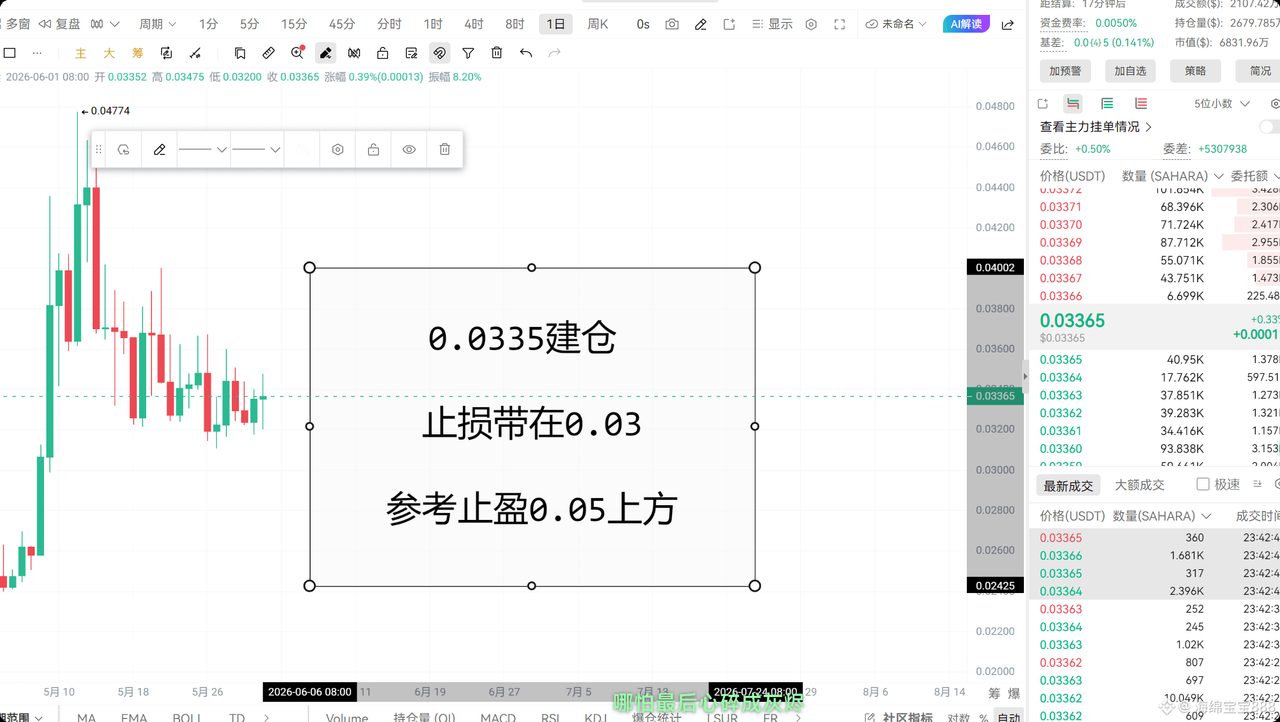Open the screenshot camera tool
Image resolution: width=1280 pixels, height=722 pixels.
click(x=672, y=24)
